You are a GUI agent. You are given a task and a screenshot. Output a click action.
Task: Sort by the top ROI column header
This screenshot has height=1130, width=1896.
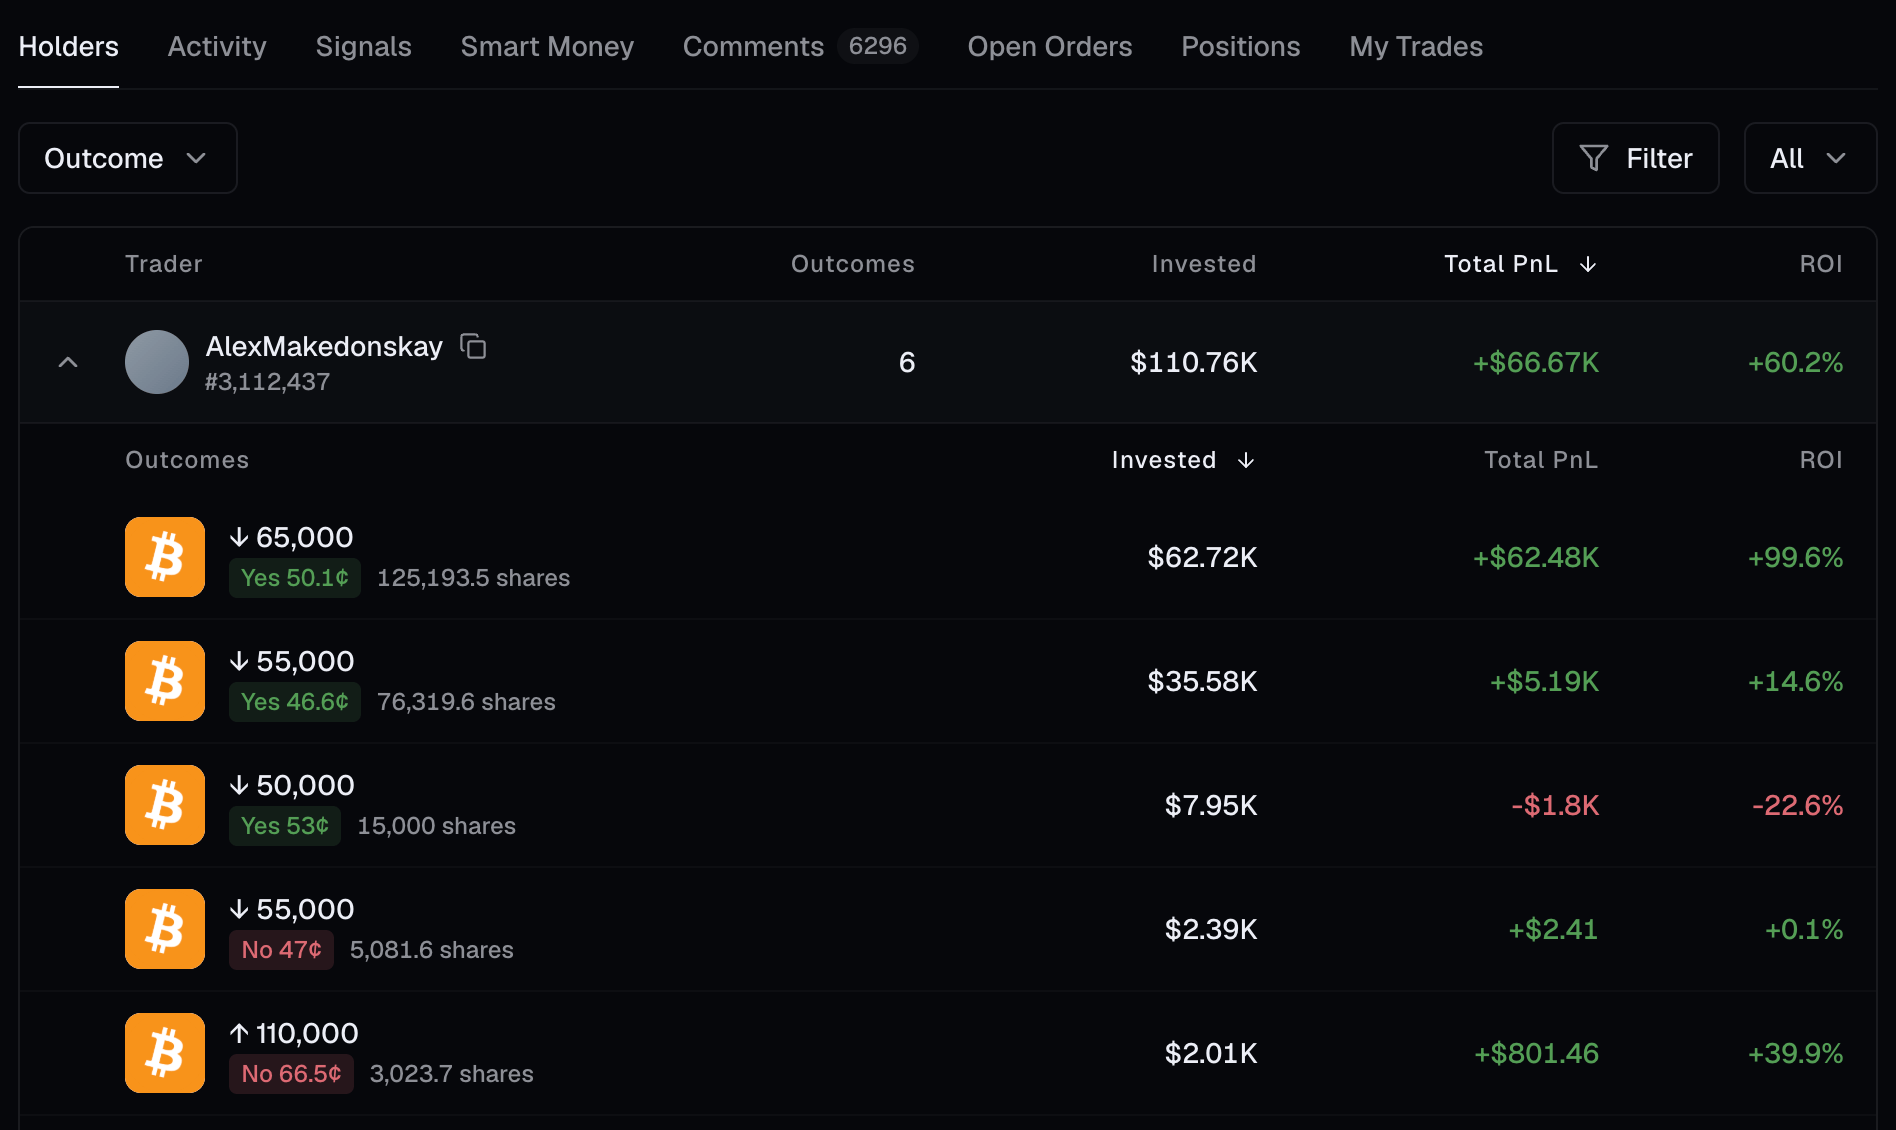coord(1821,264)
